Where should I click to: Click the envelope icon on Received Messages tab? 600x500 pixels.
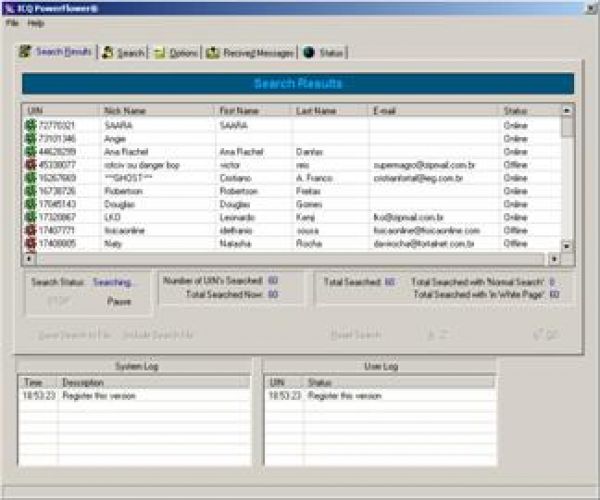[214, 53]
